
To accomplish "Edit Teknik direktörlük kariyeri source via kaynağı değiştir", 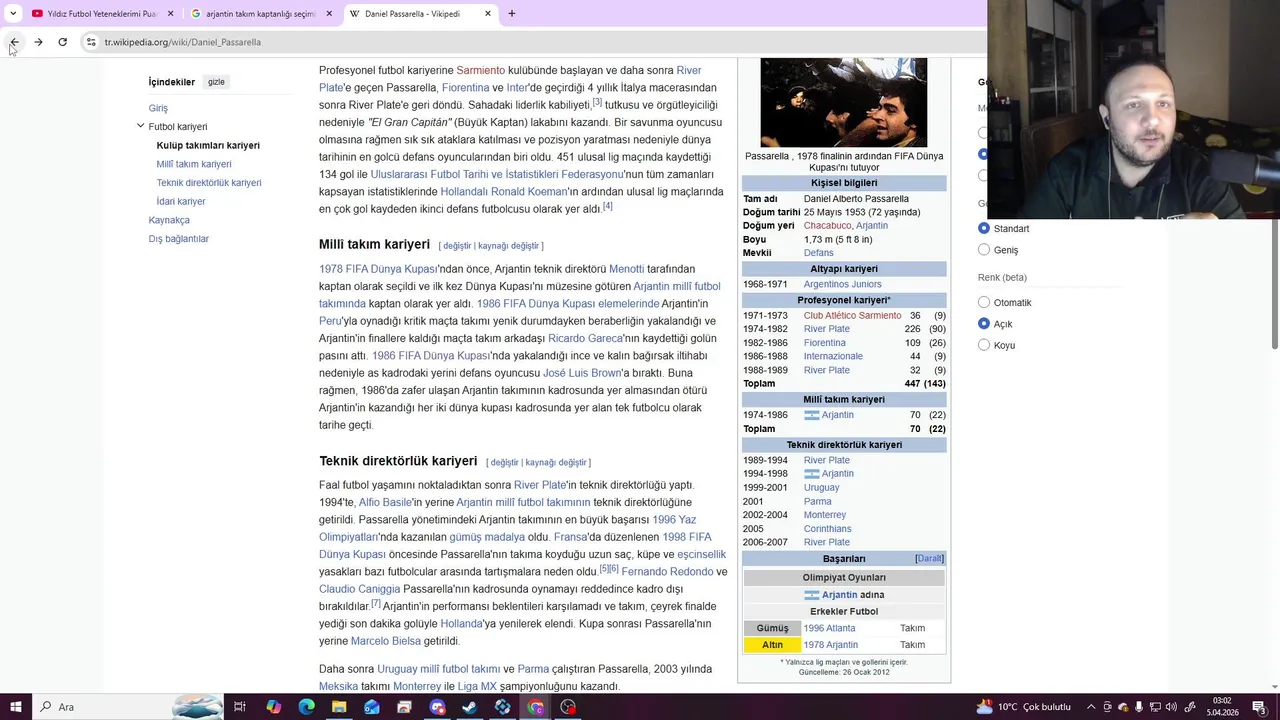I will tap(556, 463).
